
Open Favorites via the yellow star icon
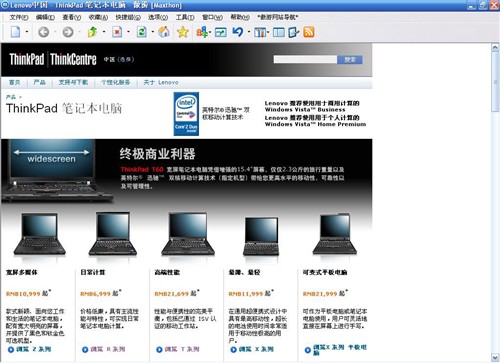pos(183,32)
